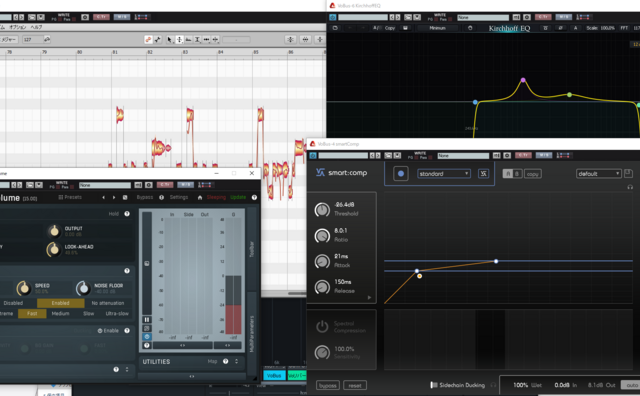Toggle Bypass in the Melda plugin
Viewport: 640px width, 396px height.
coord(144,197)
